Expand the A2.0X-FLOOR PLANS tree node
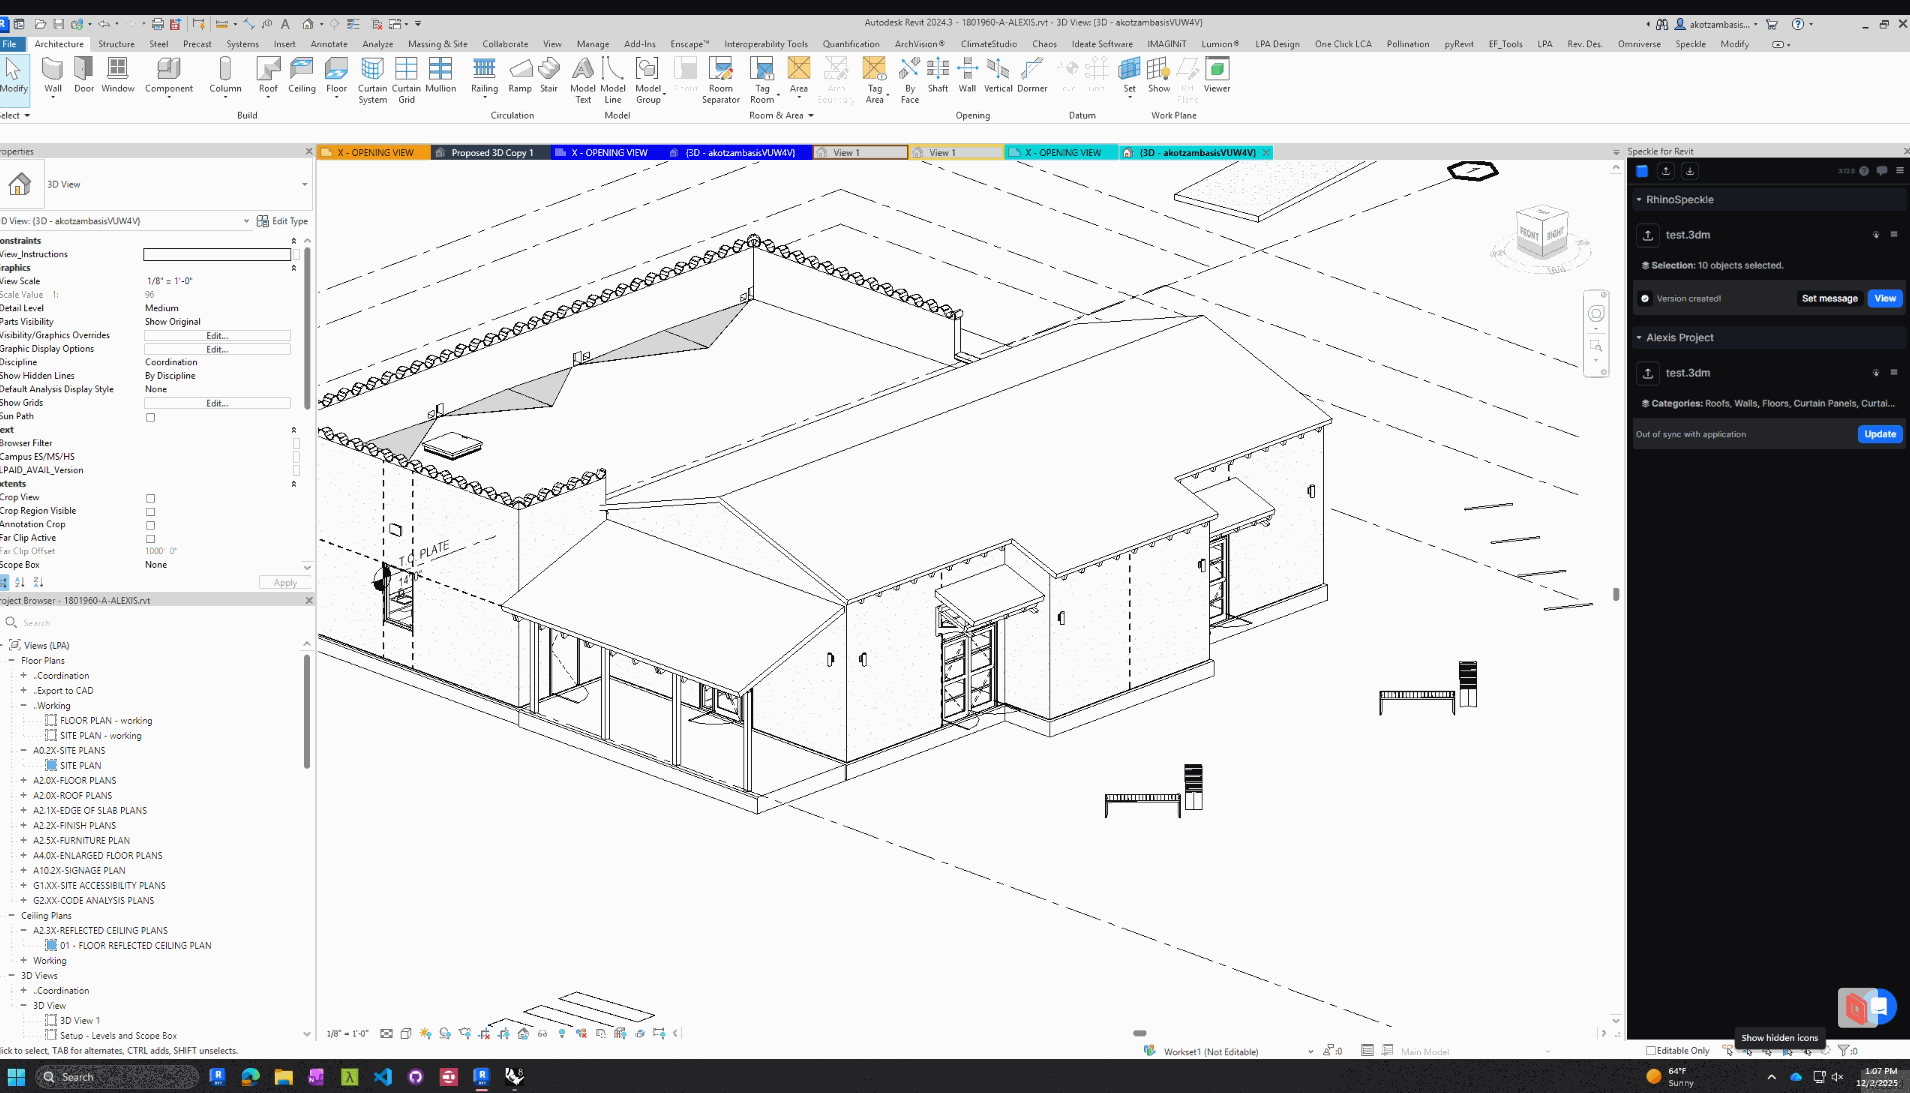 [22, 780]
